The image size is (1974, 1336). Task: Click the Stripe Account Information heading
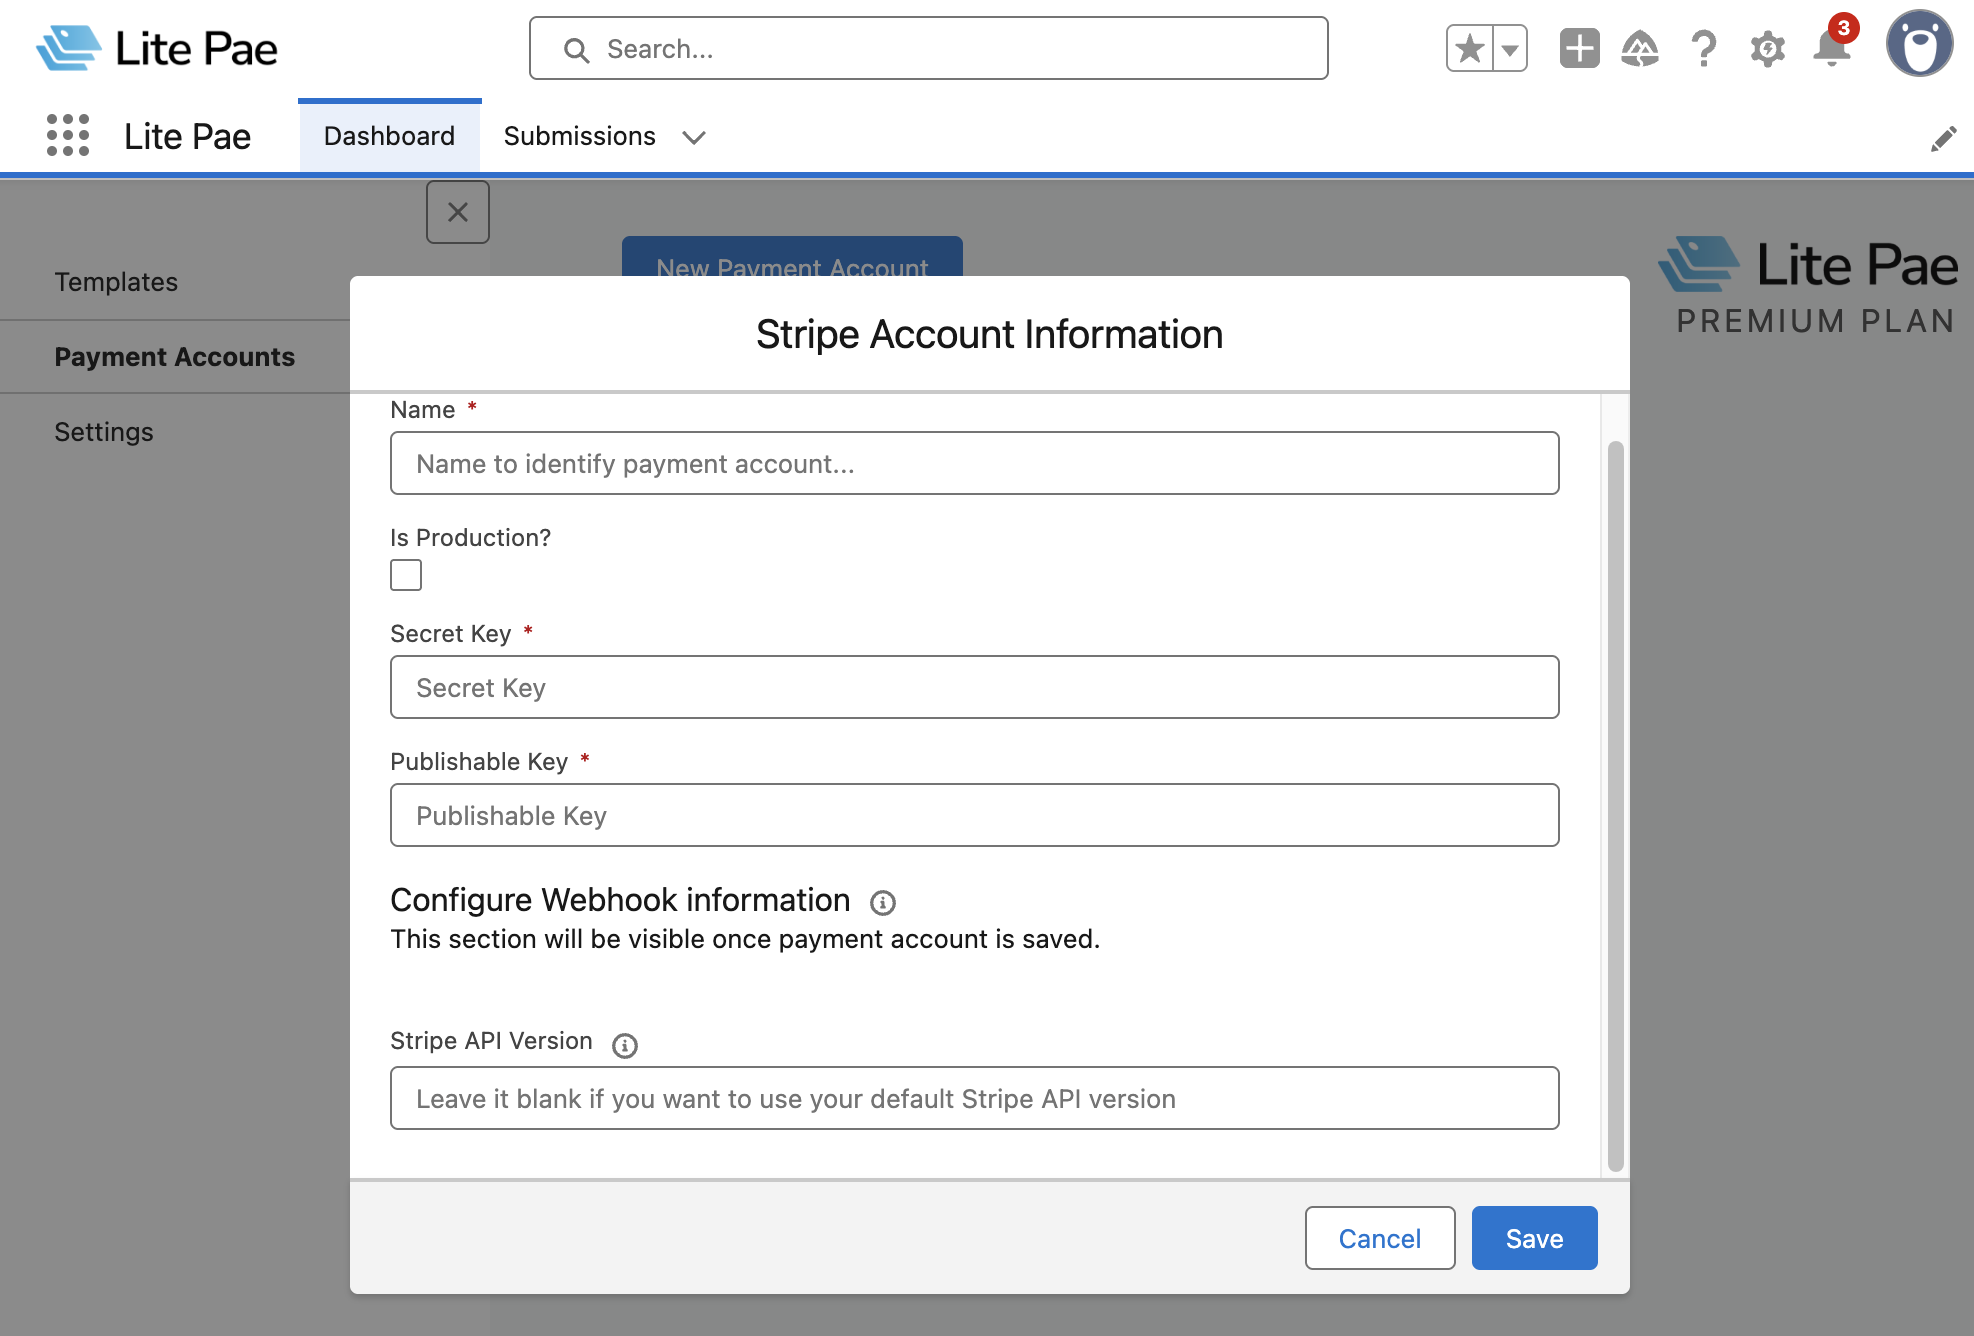click(x=989, y=334)
